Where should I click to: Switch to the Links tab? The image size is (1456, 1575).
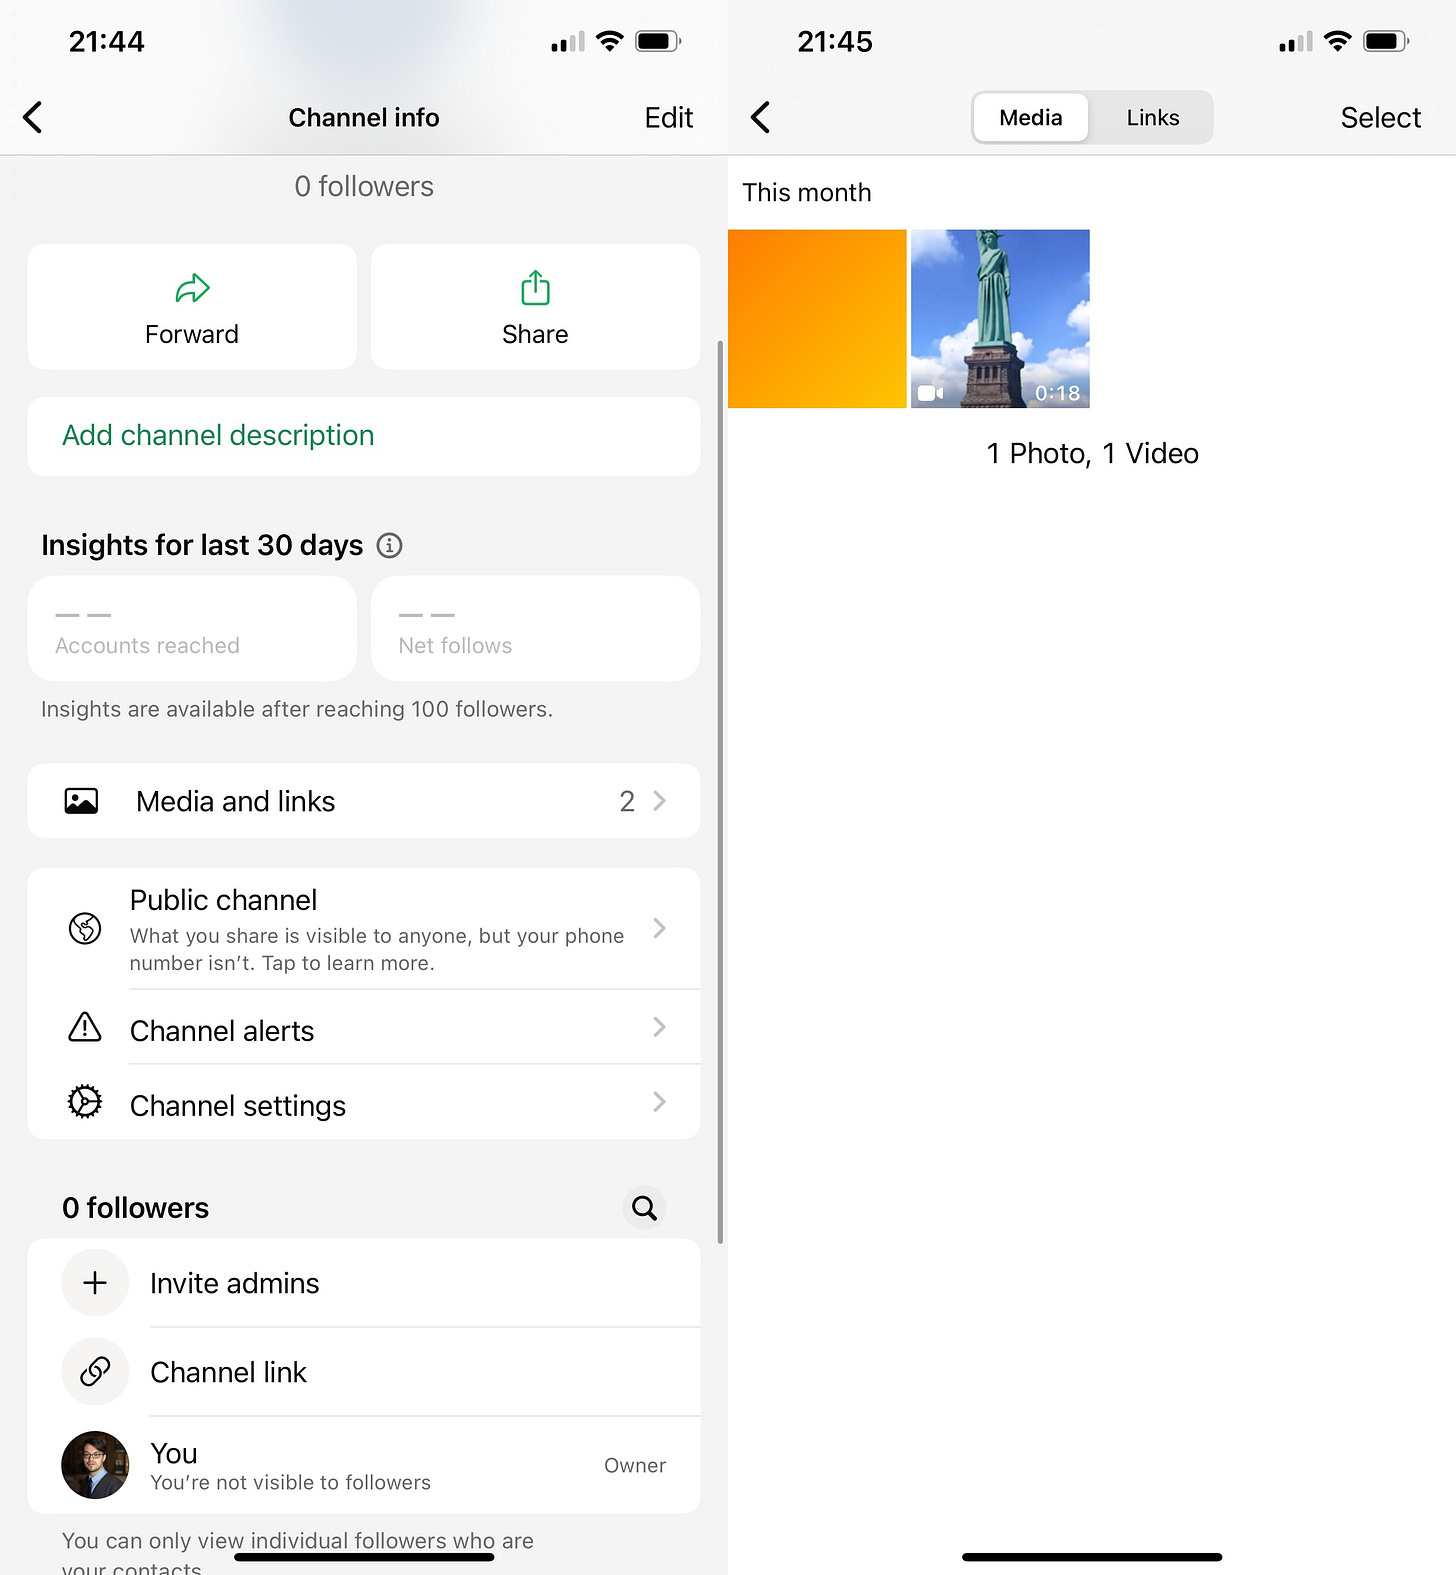[x=1152, y=118]
